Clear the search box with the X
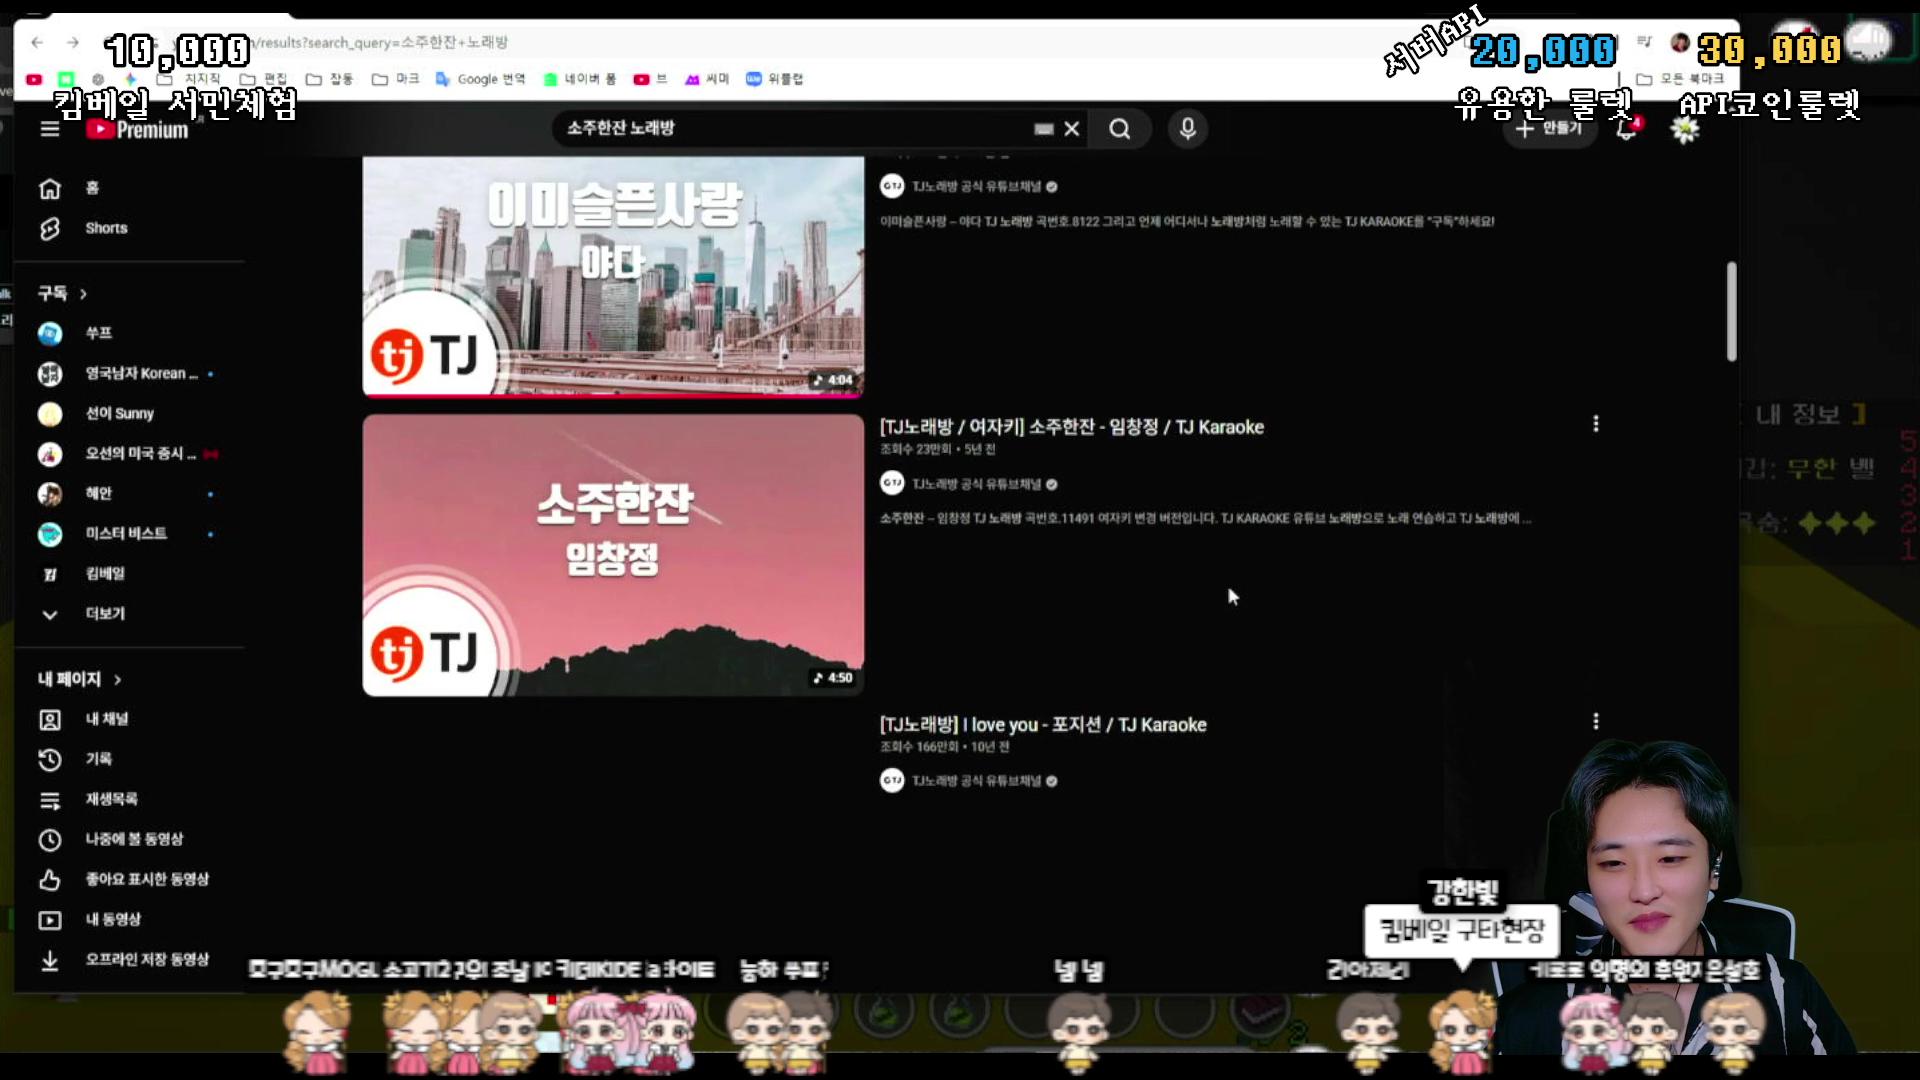The height and width of the screenshot is (1080, 1920). coord(1072,129)
